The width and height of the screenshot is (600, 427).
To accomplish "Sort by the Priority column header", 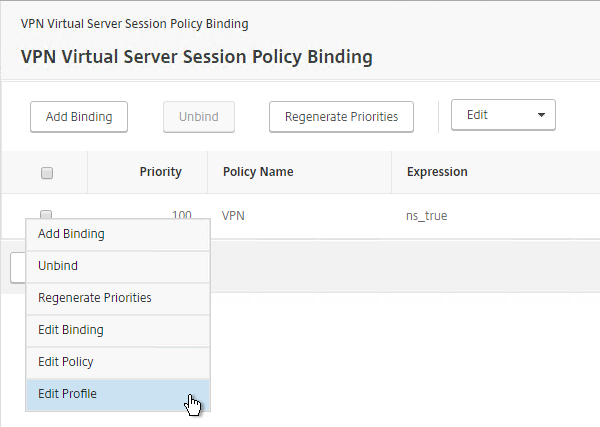I will pos(160,172).
